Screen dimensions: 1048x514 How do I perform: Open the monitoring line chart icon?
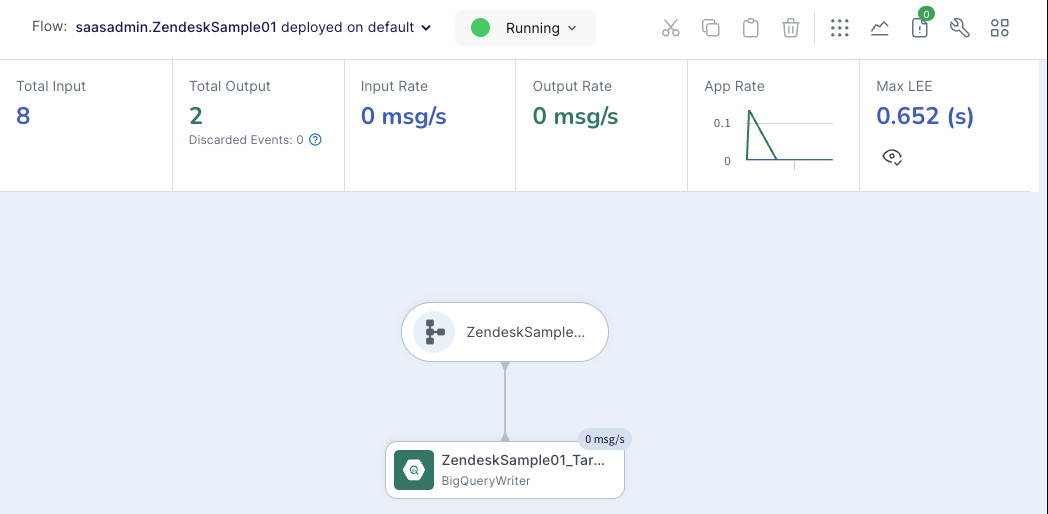tap(880, 28)
